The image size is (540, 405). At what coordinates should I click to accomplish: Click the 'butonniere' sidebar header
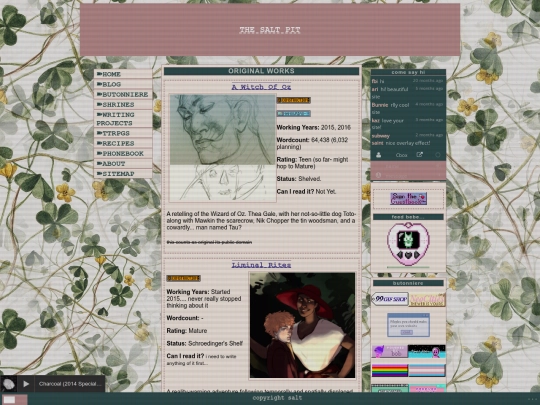point(408,283)
